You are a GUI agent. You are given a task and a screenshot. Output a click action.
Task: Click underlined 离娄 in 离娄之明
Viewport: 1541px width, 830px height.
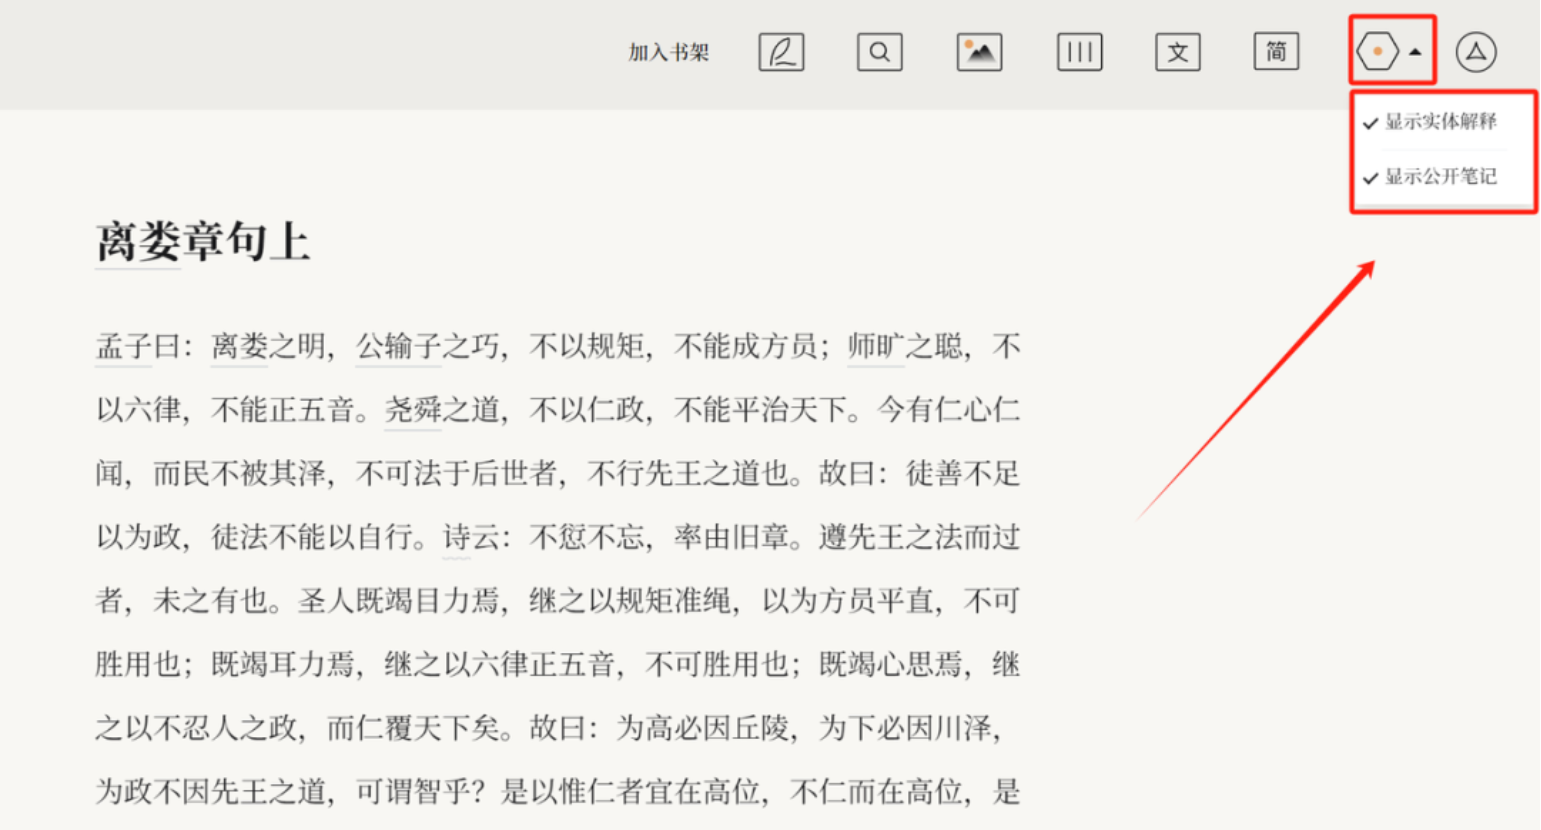239,347
